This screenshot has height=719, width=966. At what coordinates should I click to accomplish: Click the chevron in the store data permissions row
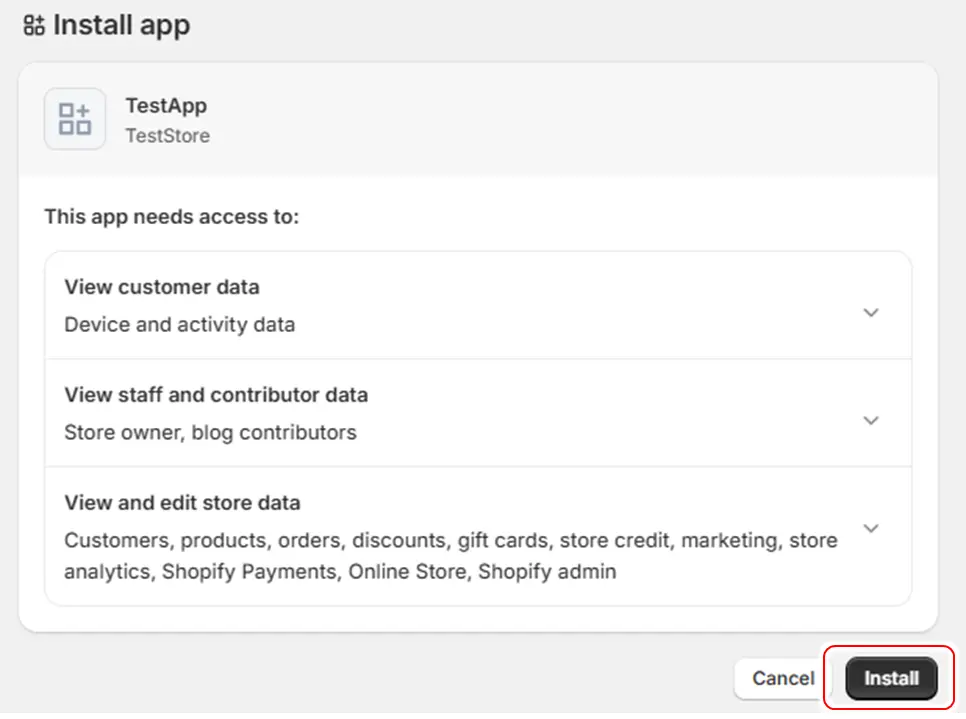pos(870,526)
